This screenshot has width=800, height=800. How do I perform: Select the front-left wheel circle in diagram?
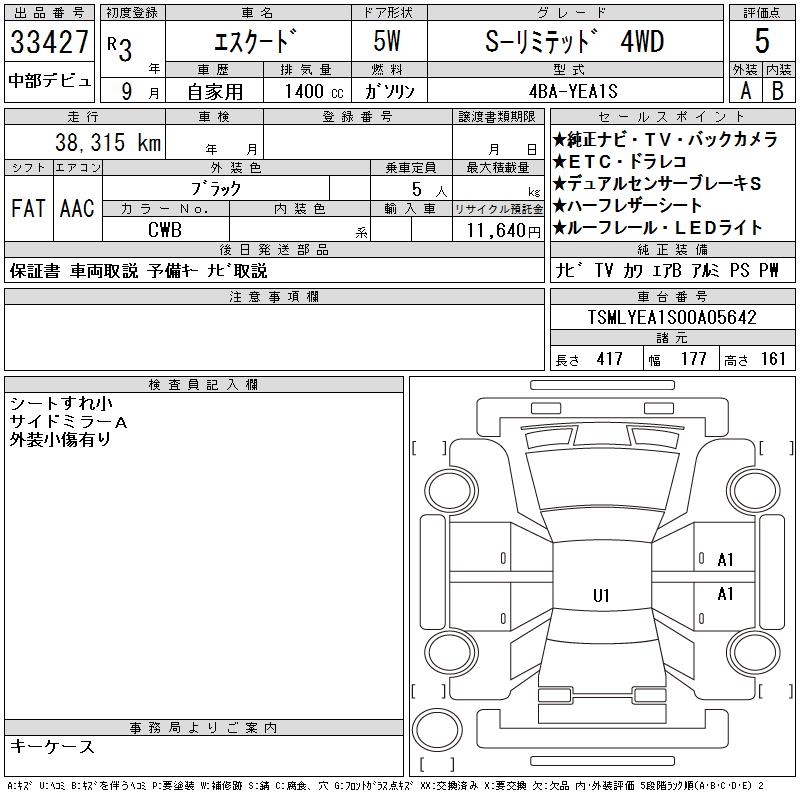(x=451, y=492)
